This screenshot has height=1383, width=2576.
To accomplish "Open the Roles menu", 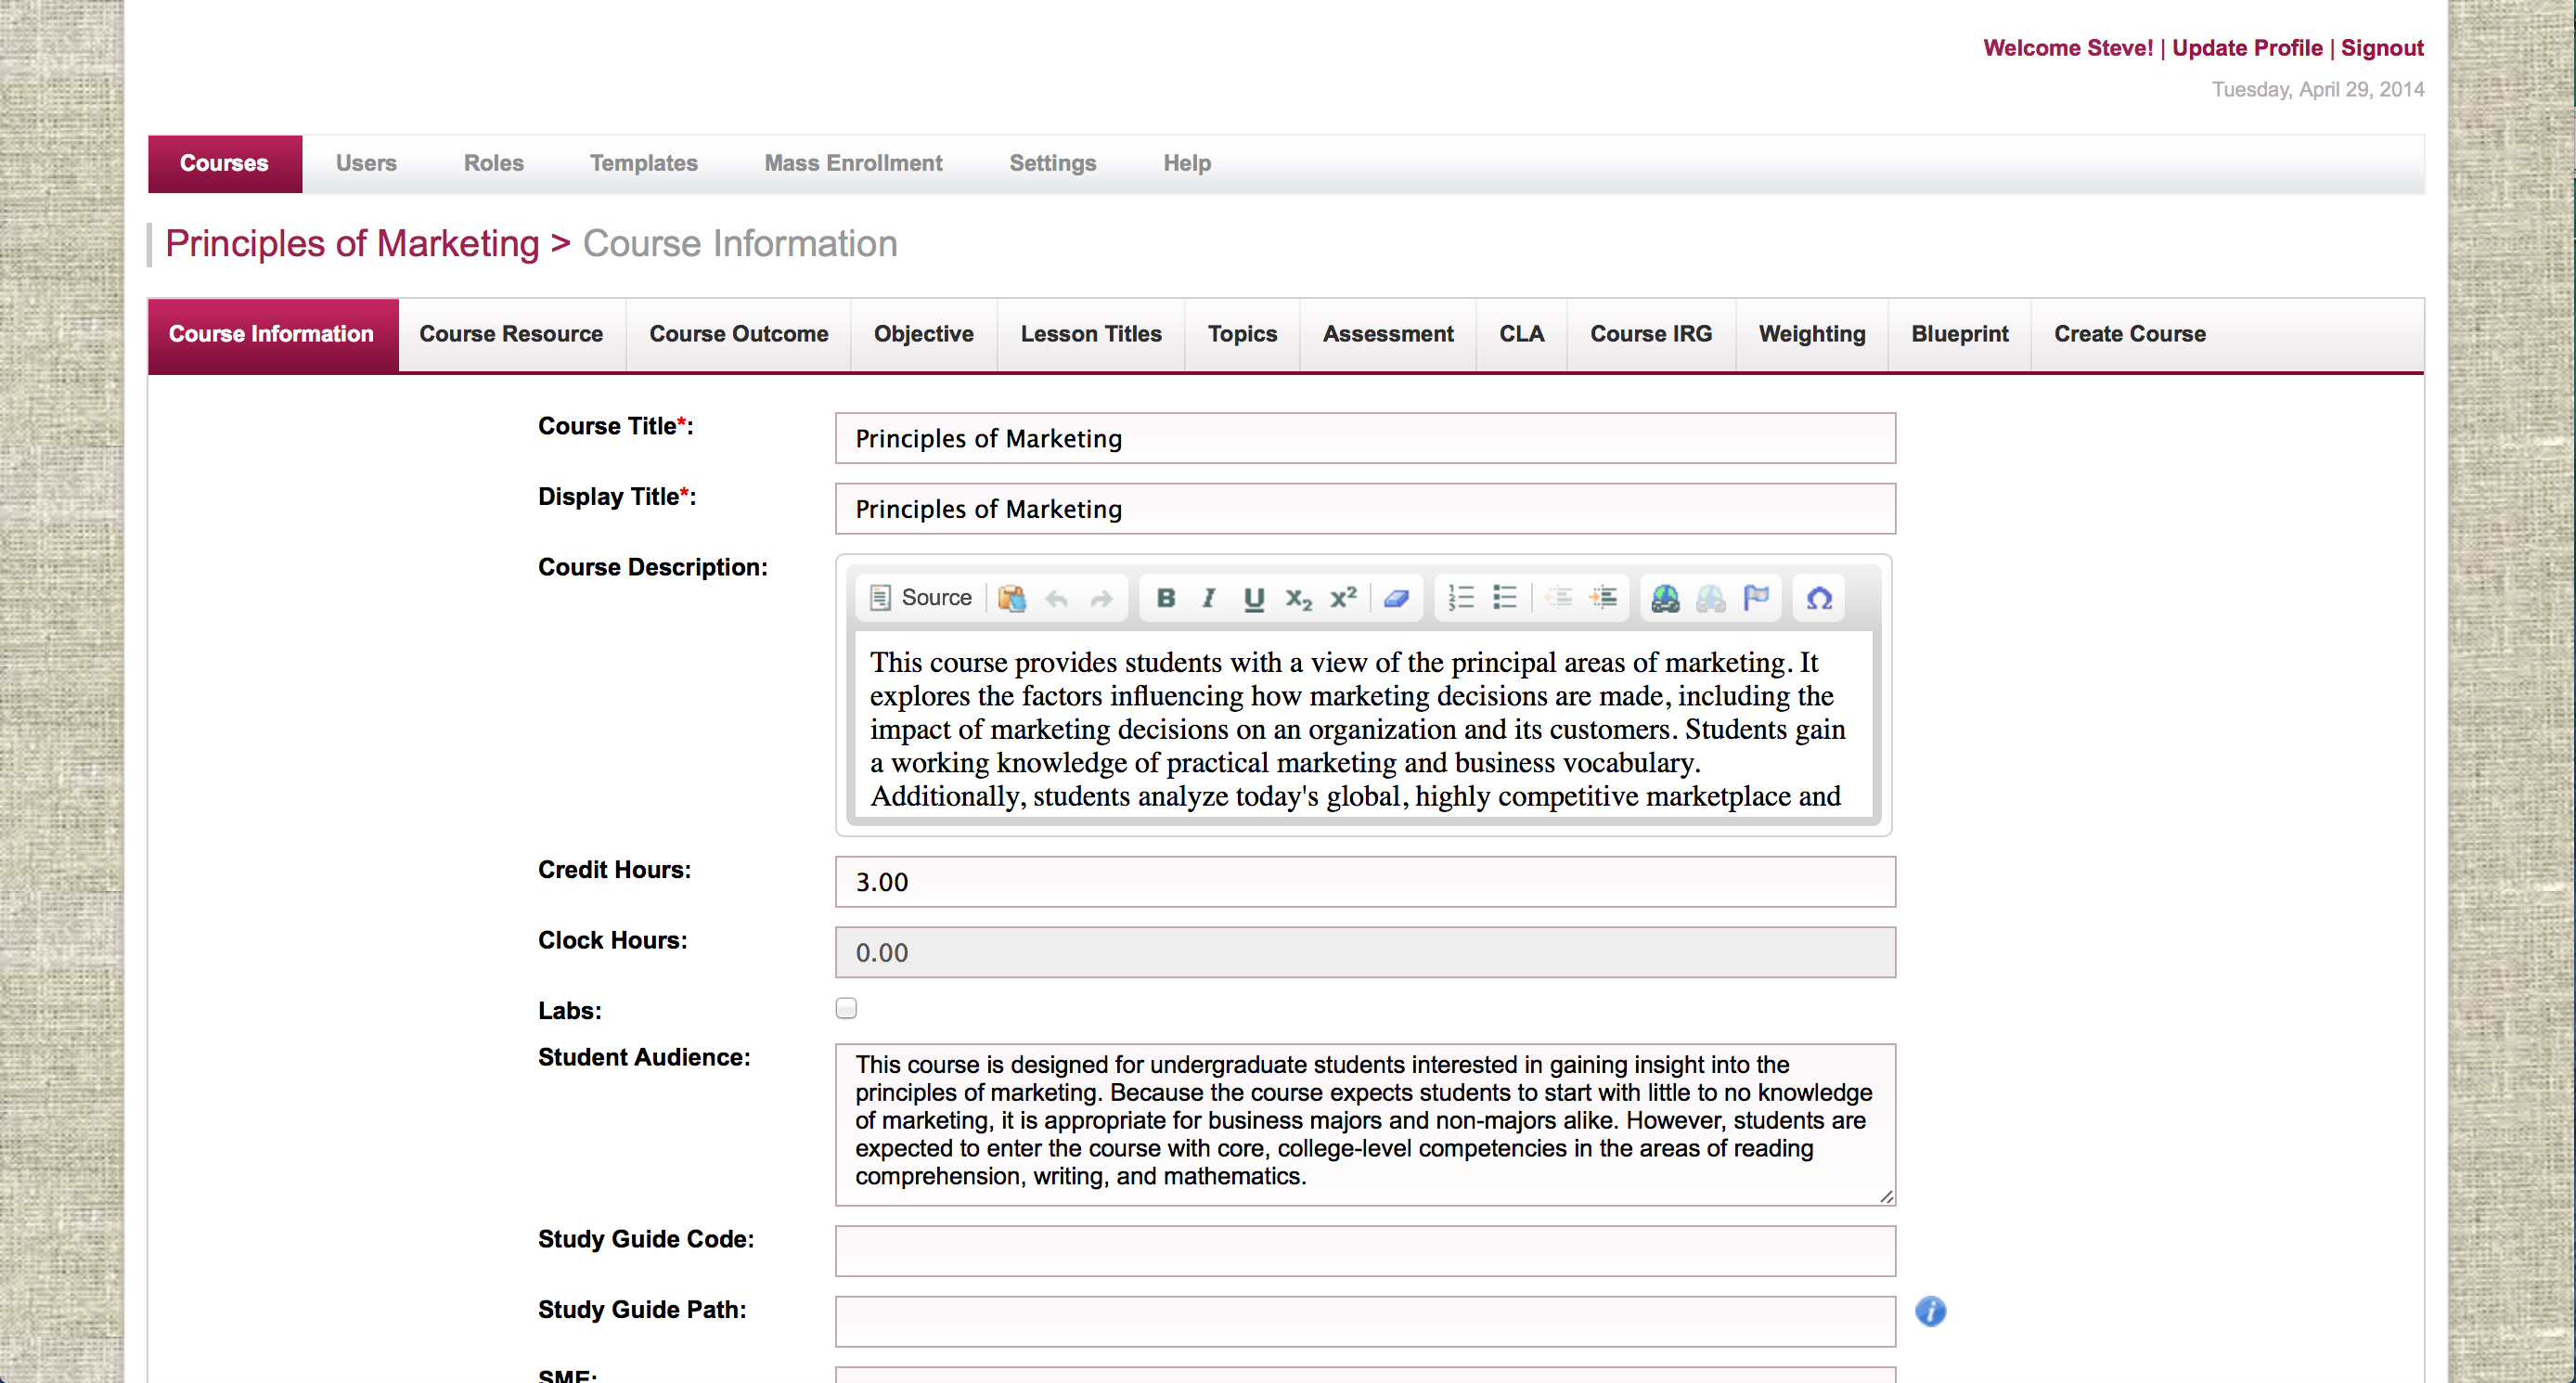I will 494,163.
